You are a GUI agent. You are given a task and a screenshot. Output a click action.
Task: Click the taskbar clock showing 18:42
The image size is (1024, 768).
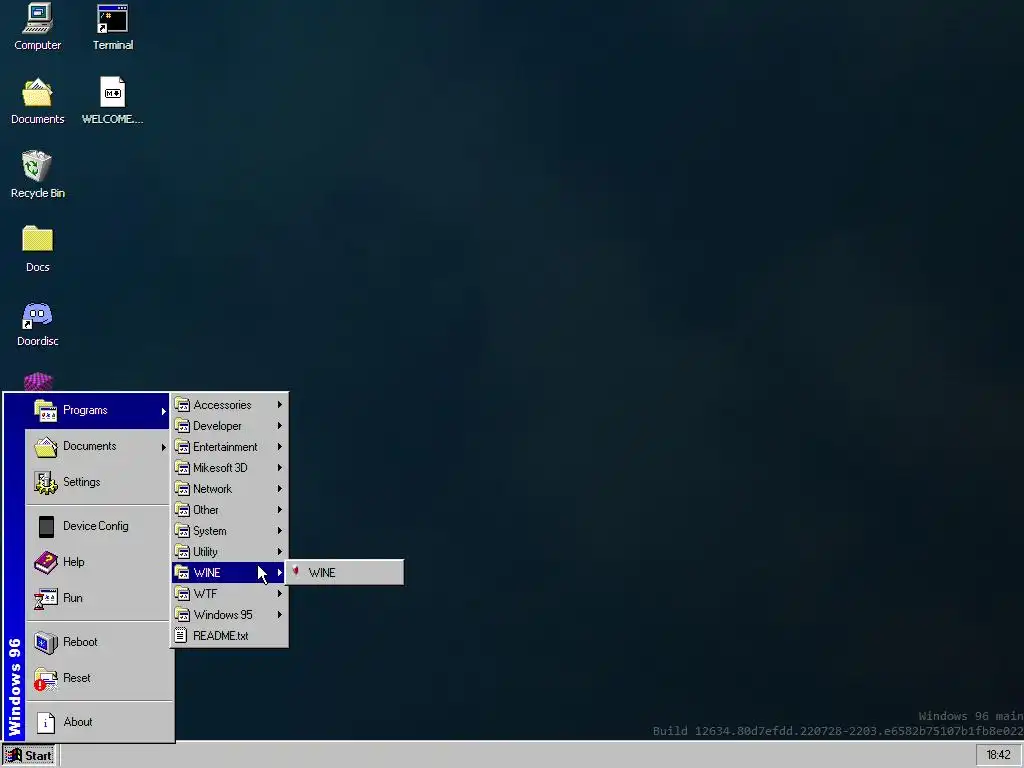point(999,755)
